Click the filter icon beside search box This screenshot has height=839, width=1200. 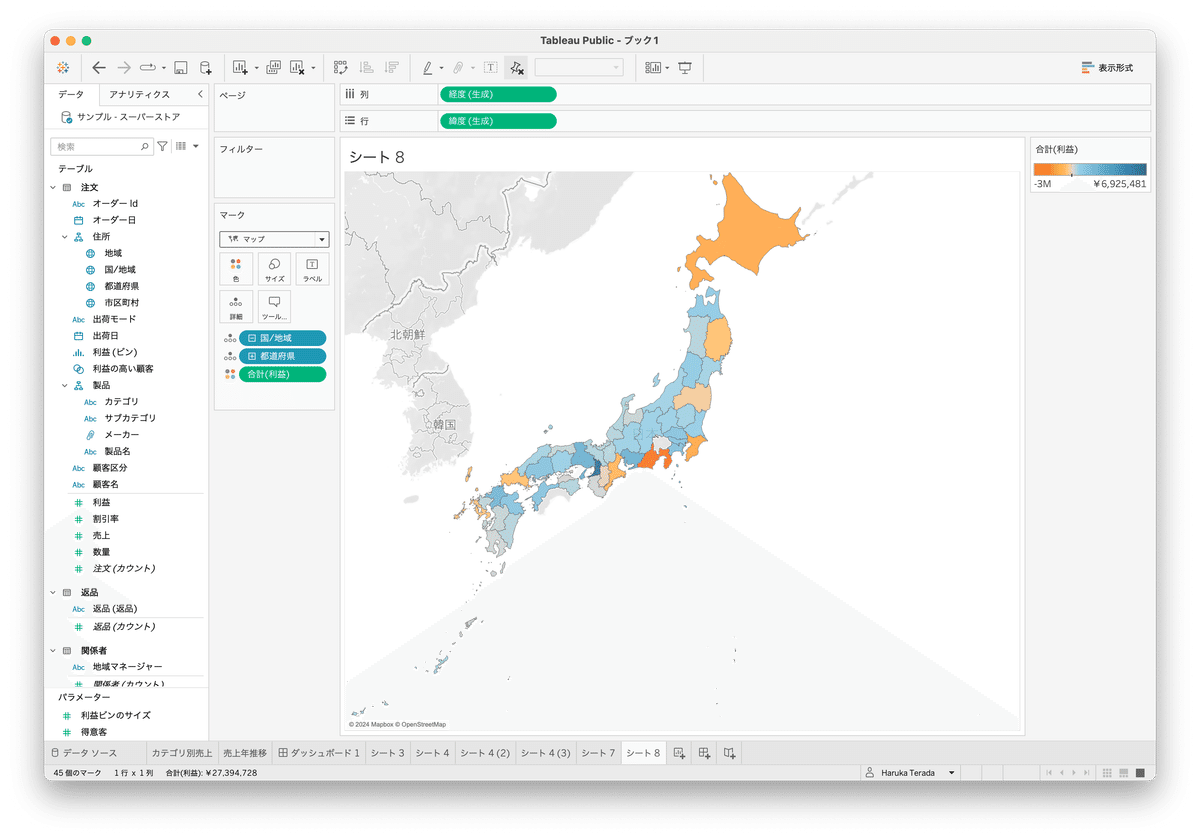pyautogui.click(x=163, y=146)
